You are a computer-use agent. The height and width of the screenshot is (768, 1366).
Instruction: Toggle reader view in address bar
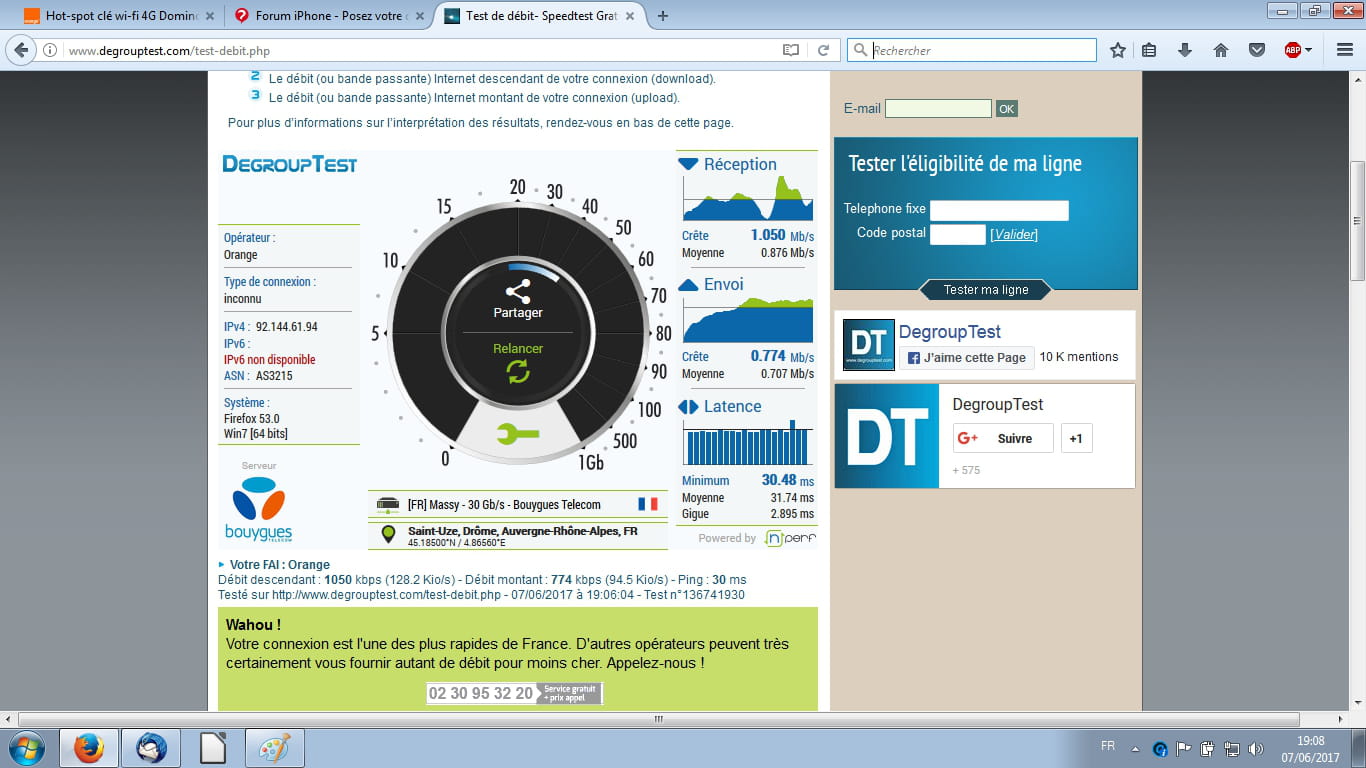point(791,50)
